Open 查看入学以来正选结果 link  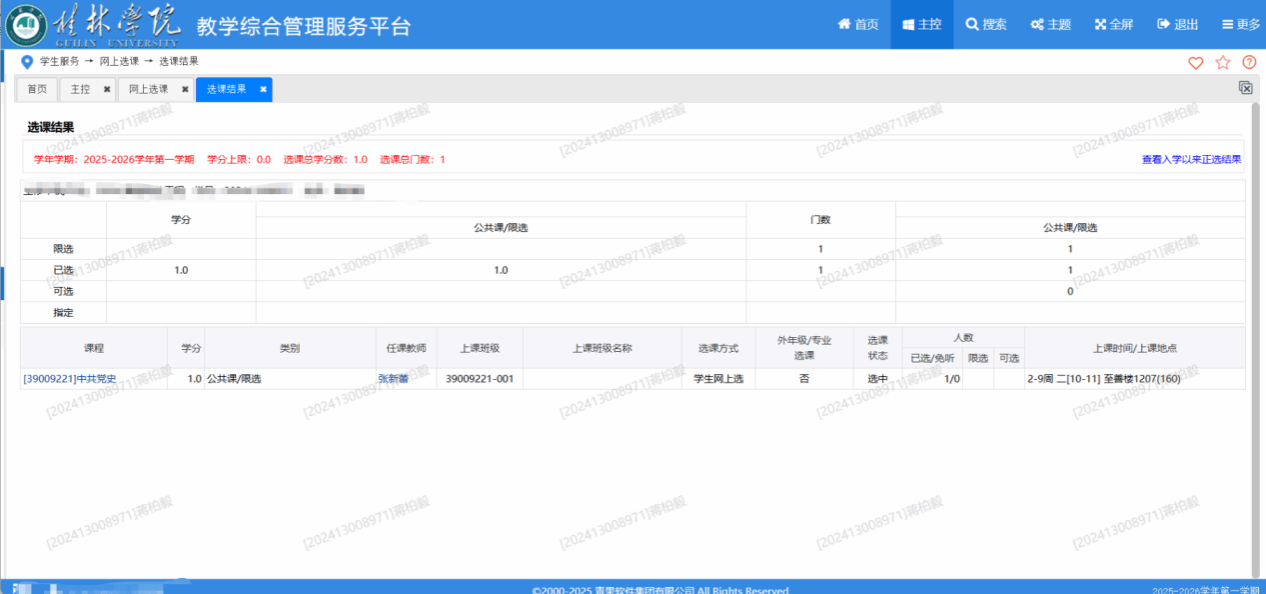1191,159
